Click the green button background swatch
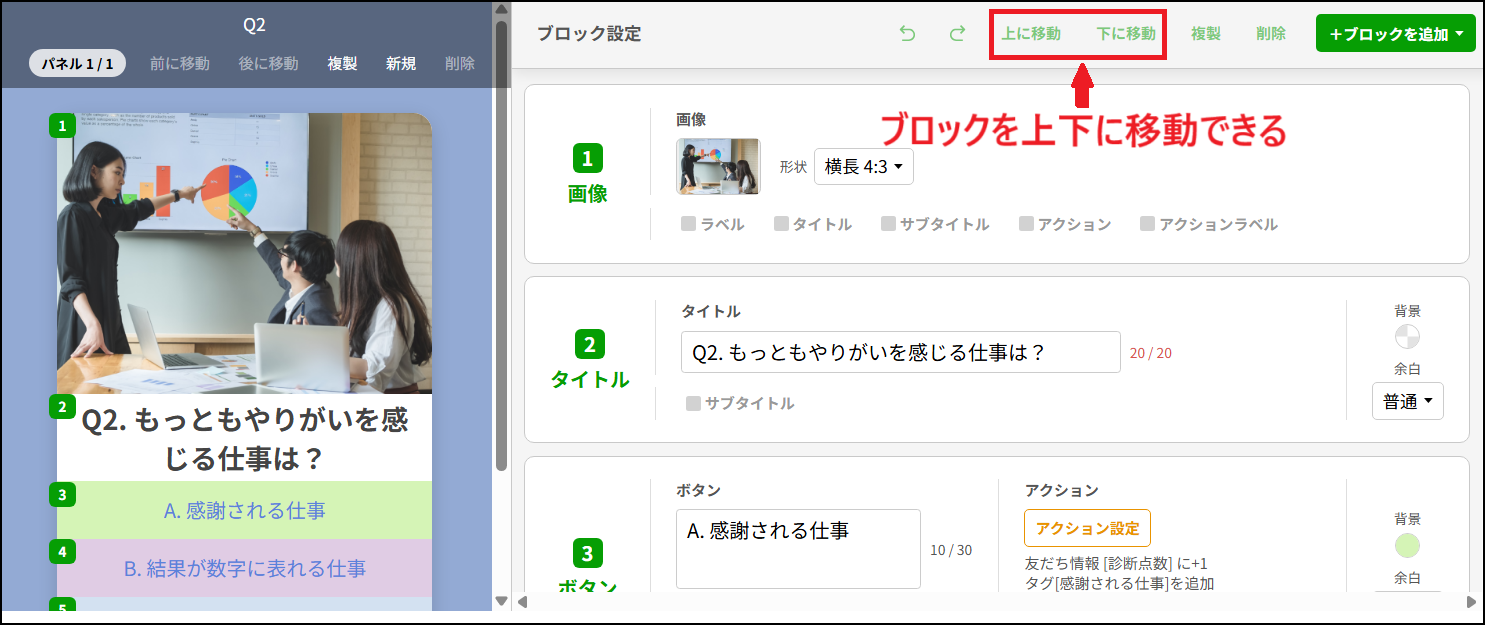Image resolution: width=1485 pixels, height=625 pixels. tap(1407, 545)
